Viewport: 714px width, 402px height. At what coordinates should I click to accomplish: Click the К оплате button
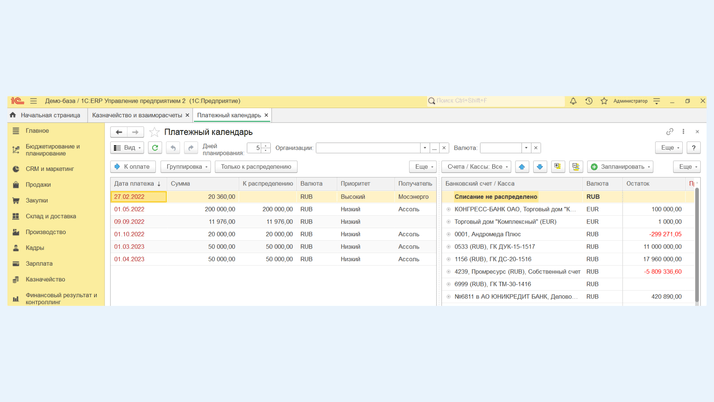pyautogui.click(x=133, y=167)
